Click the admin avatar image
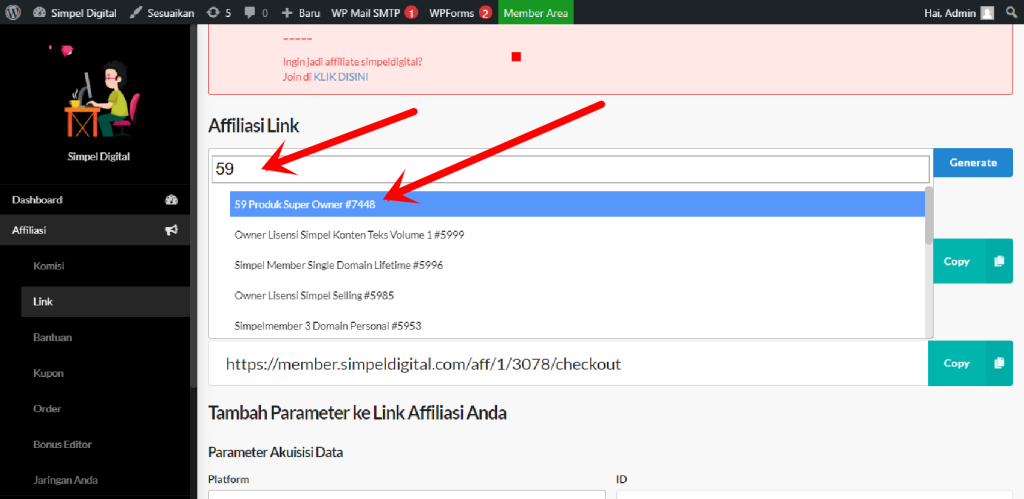This screenshot has height=499, width=1024. tap(987, 12)
